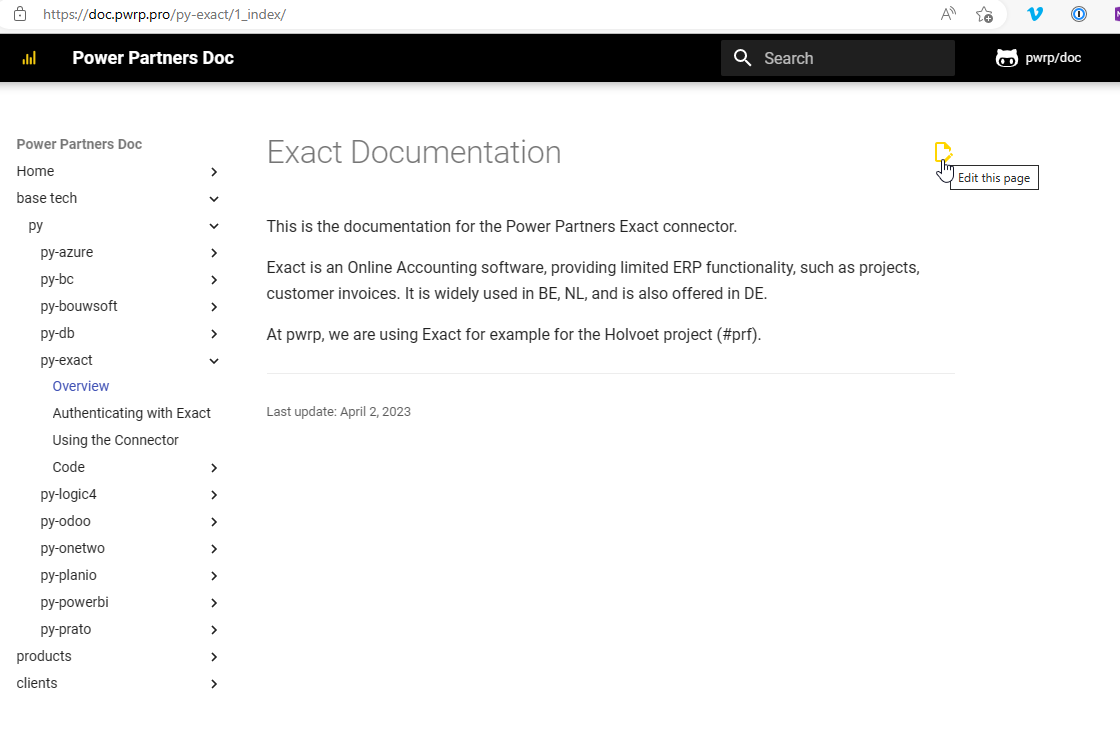Collapse the py-exact chevron
Viewport: 1120px width, 730px height.
click(x=214, y=361)
